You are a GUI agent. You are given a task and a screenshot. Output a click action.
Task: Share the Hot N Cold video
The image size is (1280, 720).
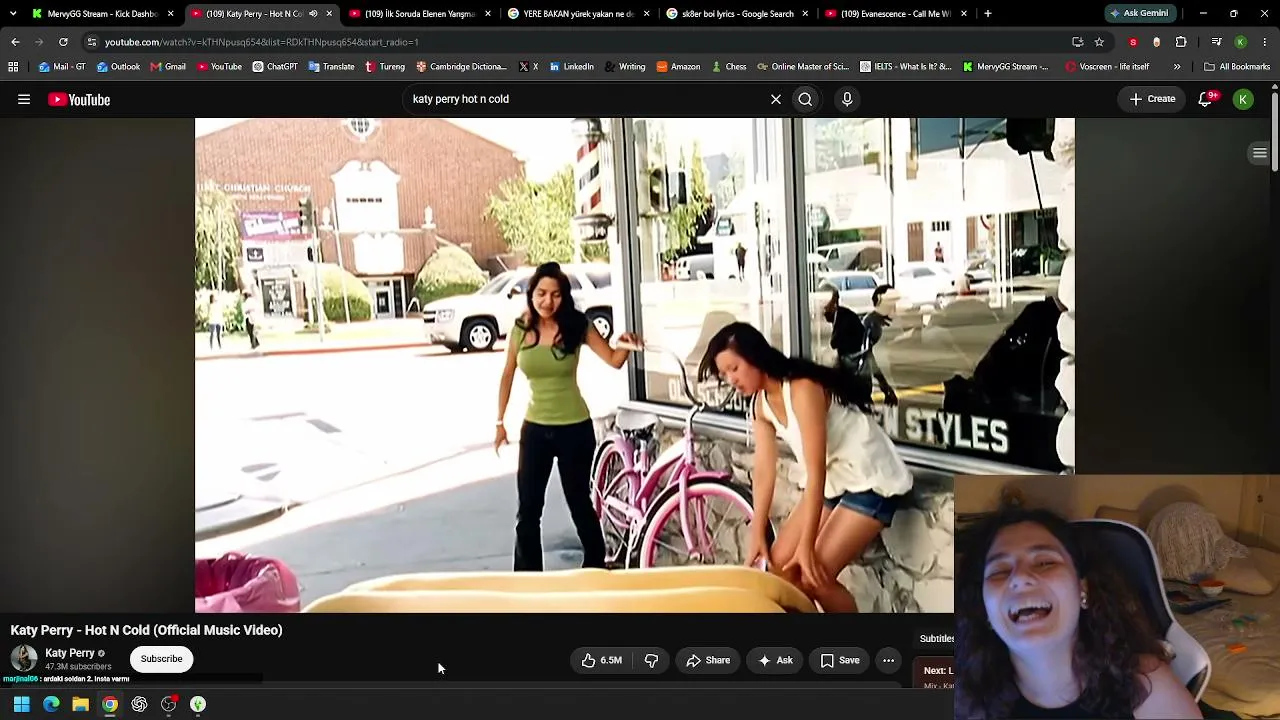coord(708,660)
